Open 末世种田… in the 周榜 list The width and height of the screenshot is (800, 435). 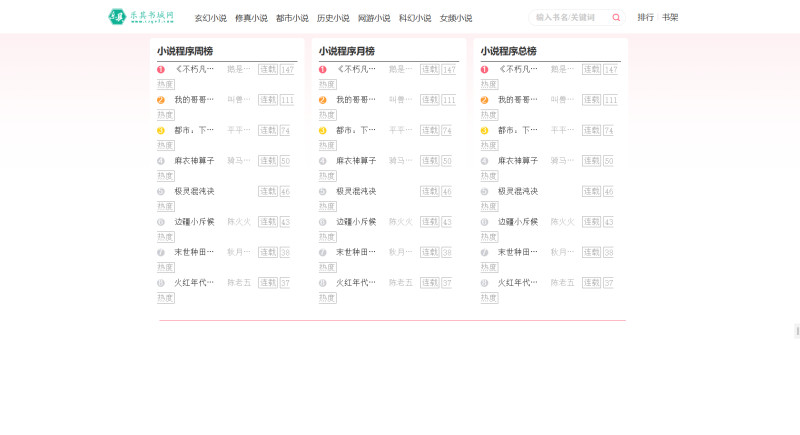(x=194, y=252)
